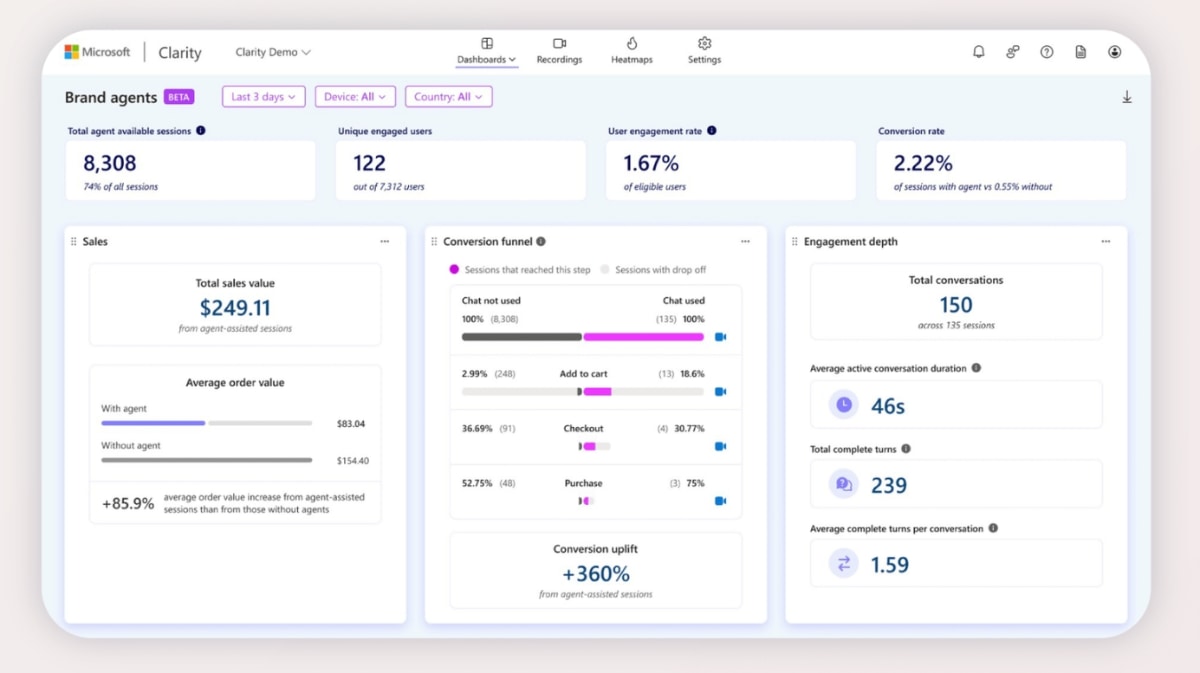Click info icon beside User engagement rate
The height and width of the screenshot is (673, 1200).
click(711, 131)
